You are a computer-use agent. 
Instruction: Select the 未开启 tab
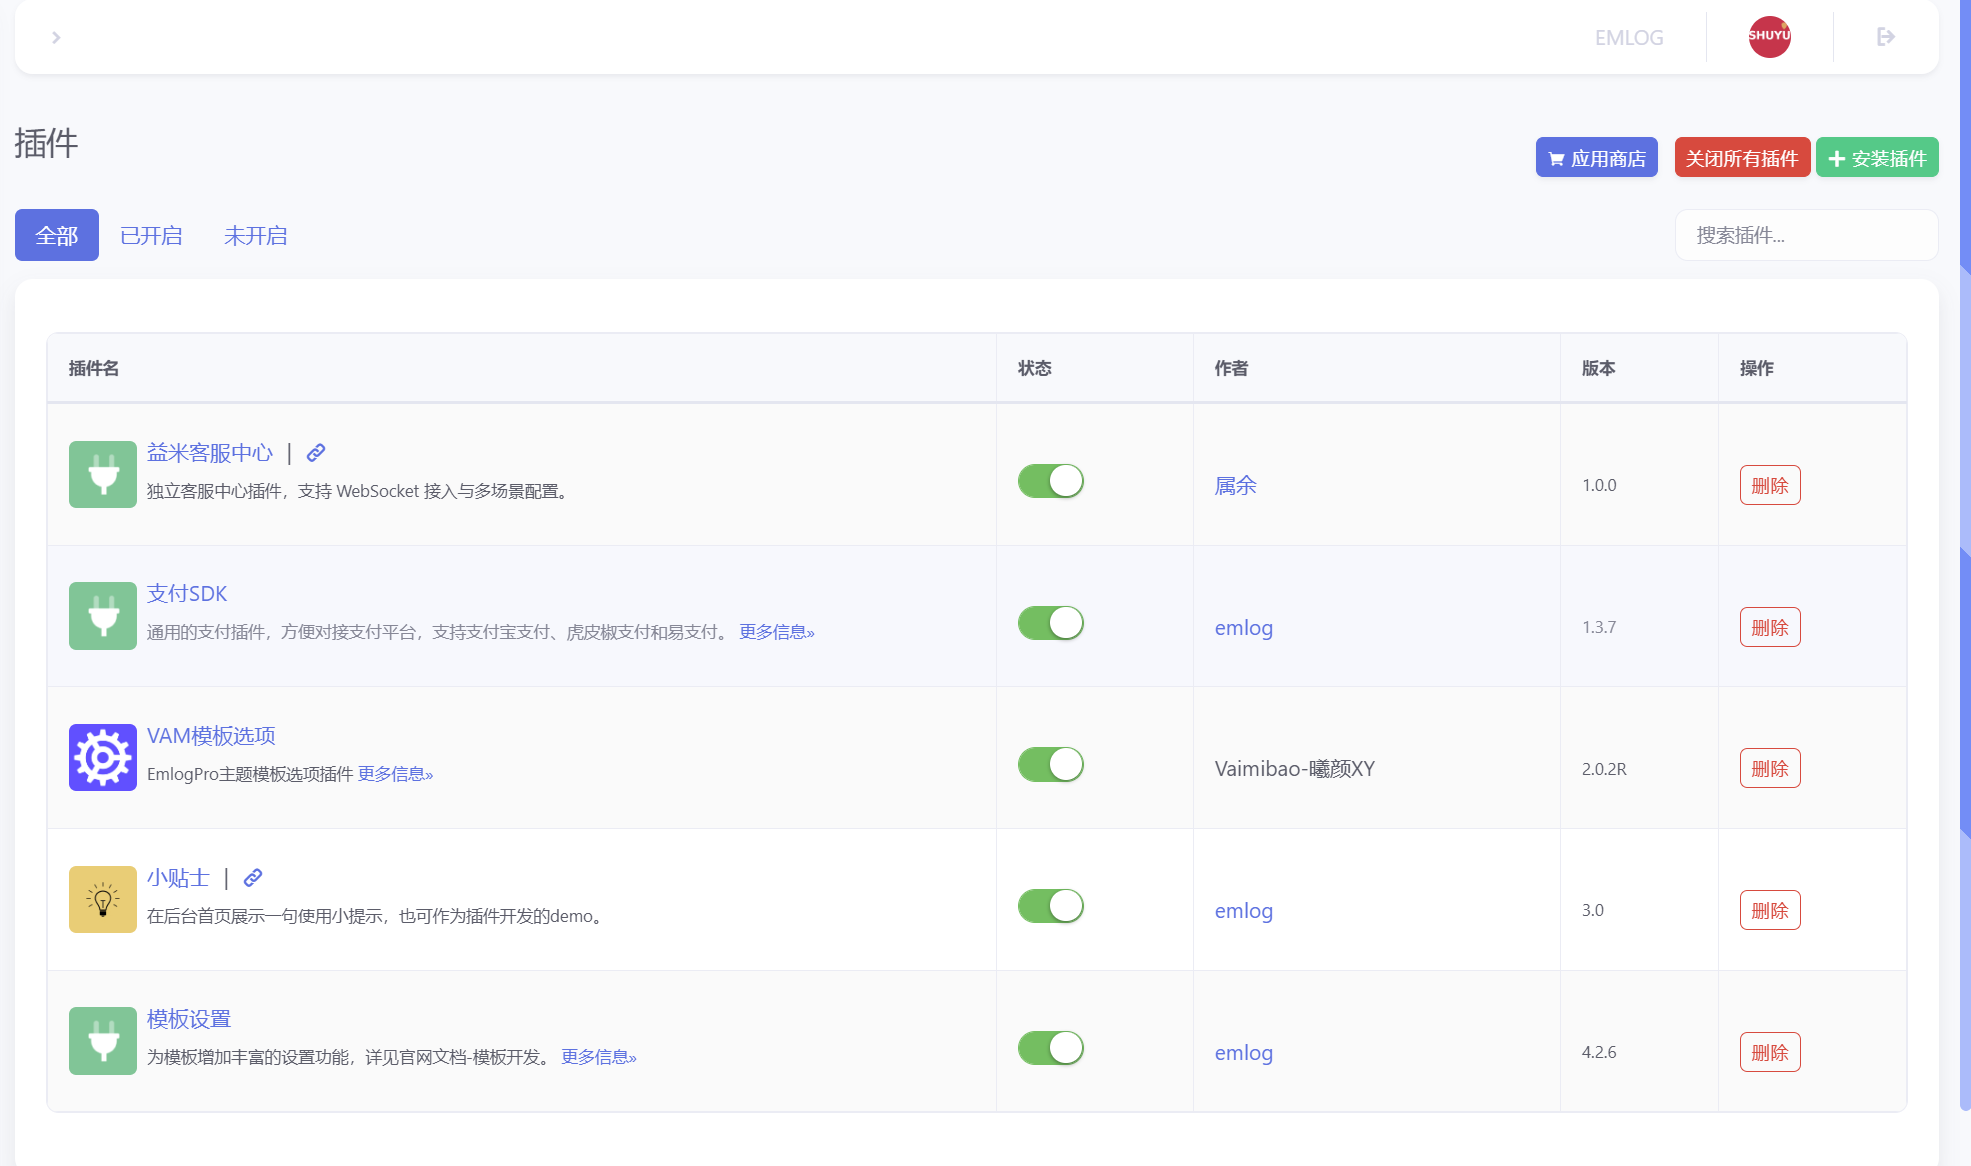[255, 236]
